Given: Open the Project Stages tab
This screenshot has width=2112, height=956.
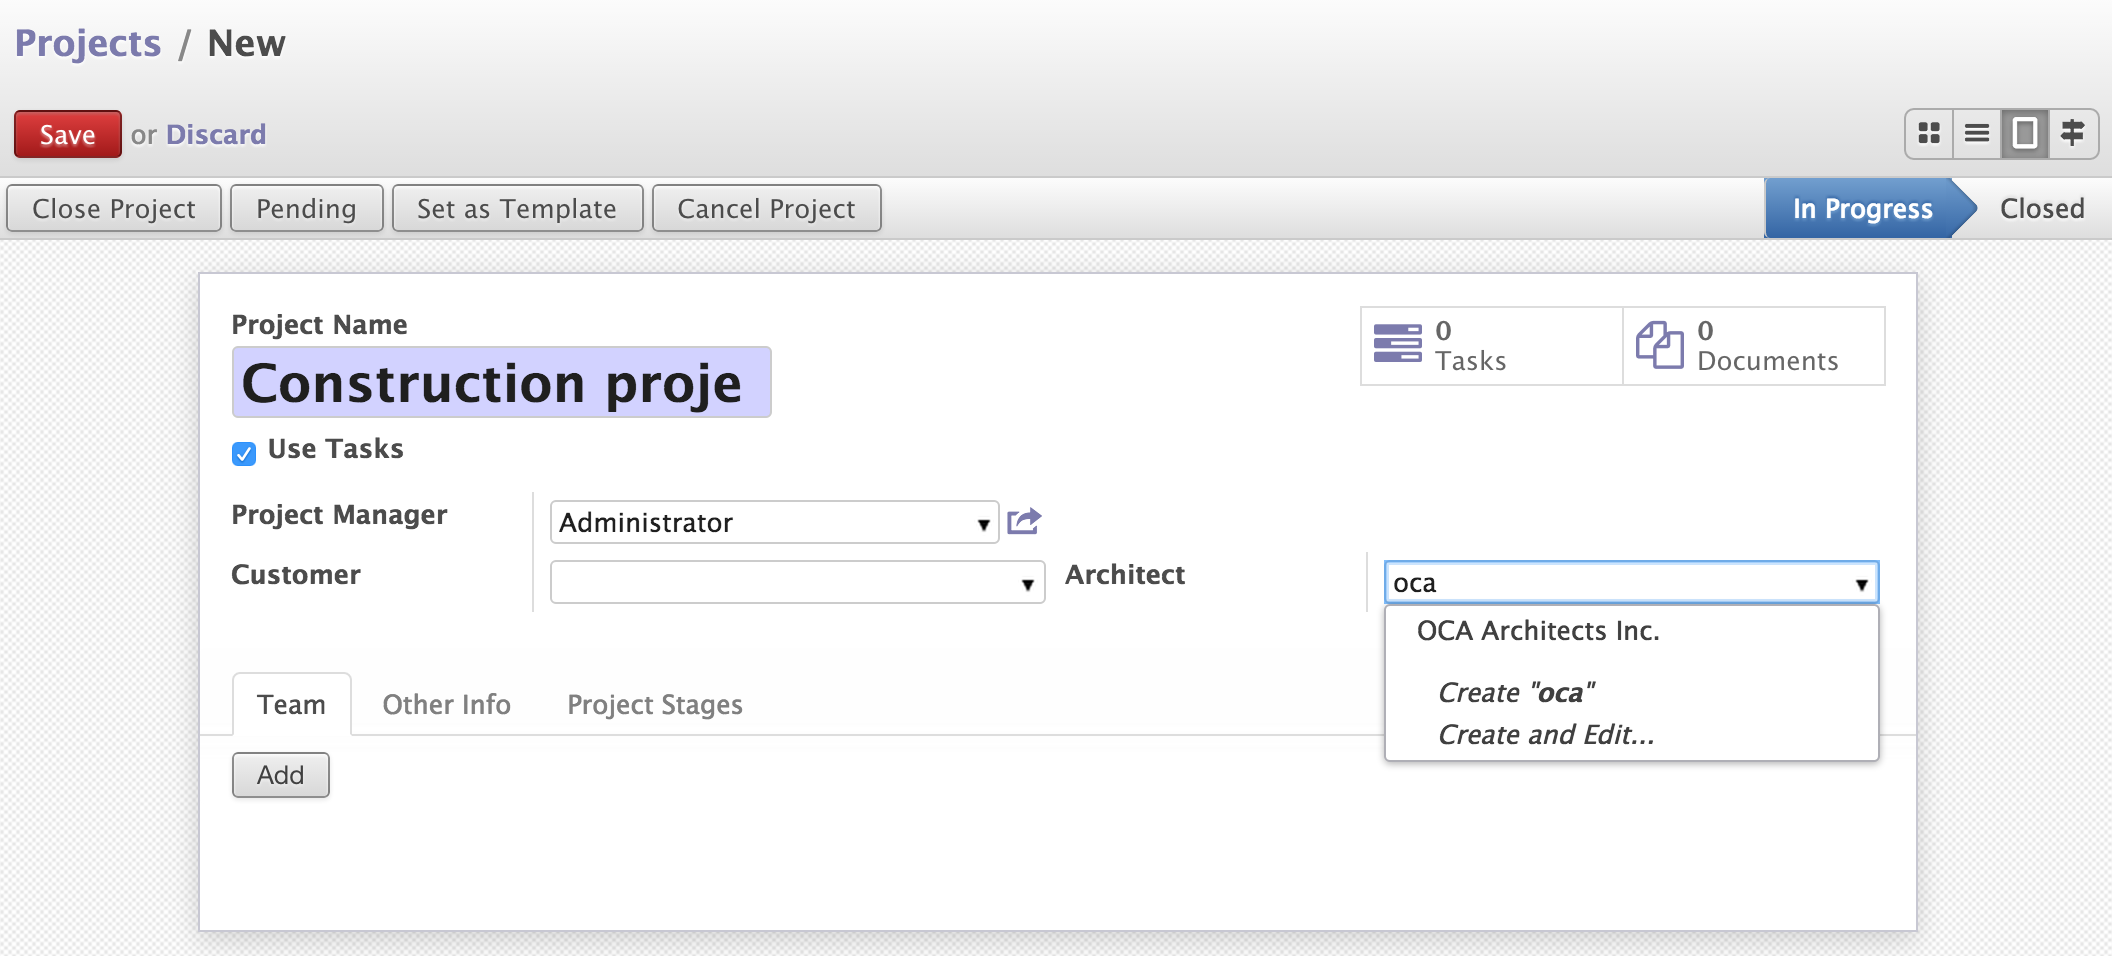Looking at the screenshot, I should coord(655,705).
